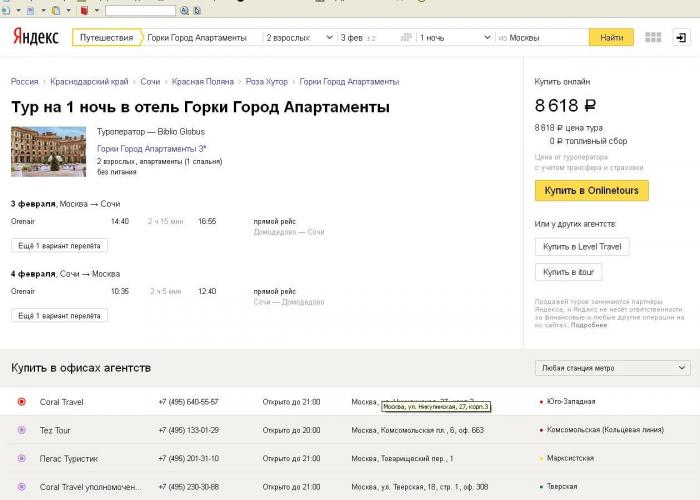Open dropdown arrow next to red book icon
The height and width of the screenshot is (500, 700).
(96, 10)
